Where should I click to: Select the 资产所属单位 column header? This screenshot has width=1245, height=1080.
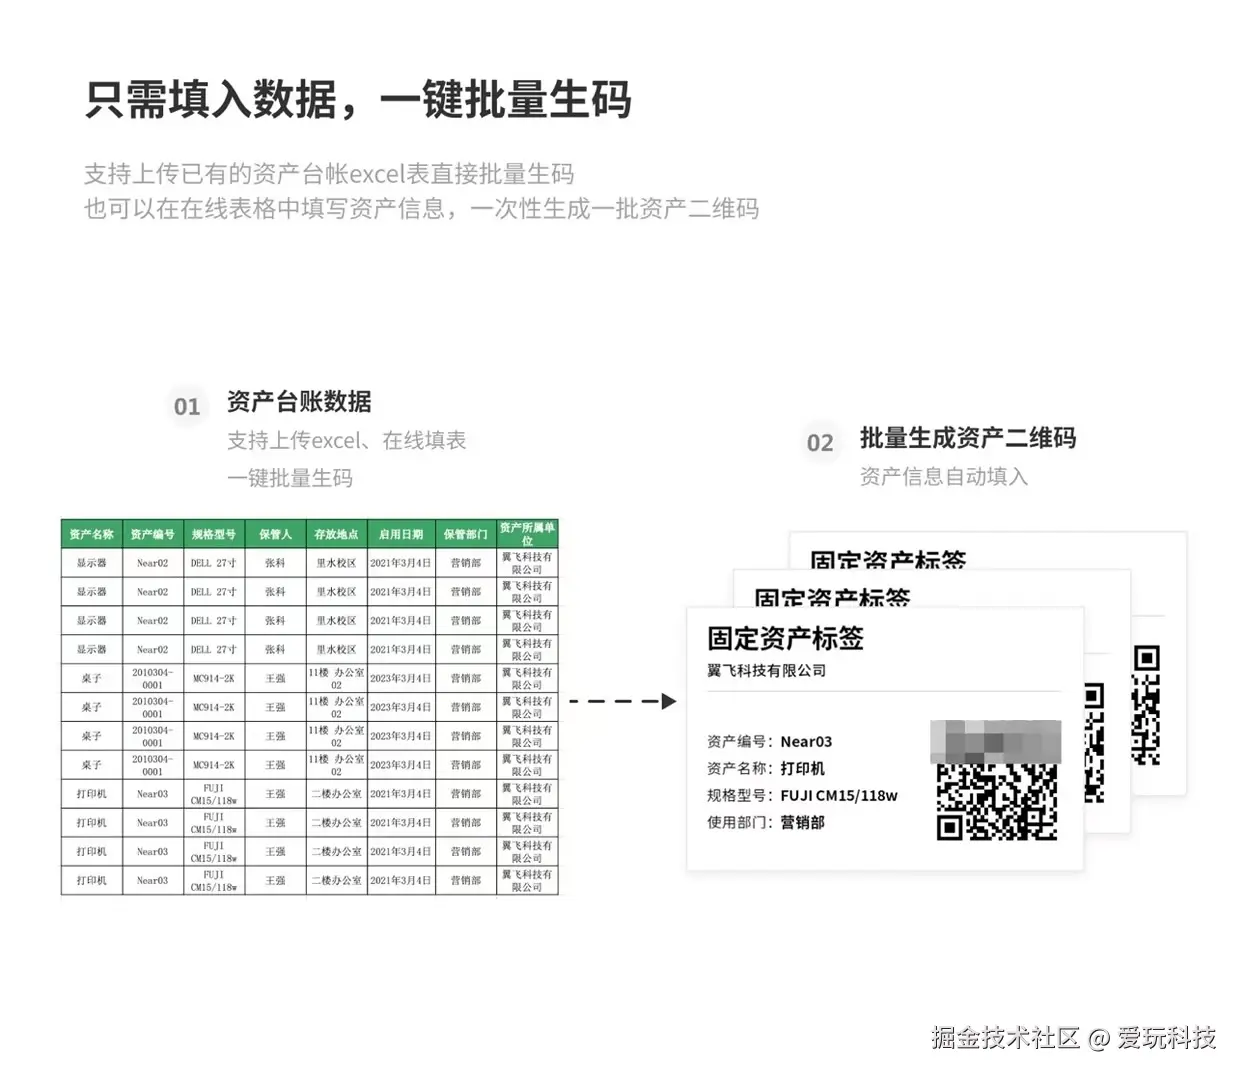click(527, 534)
